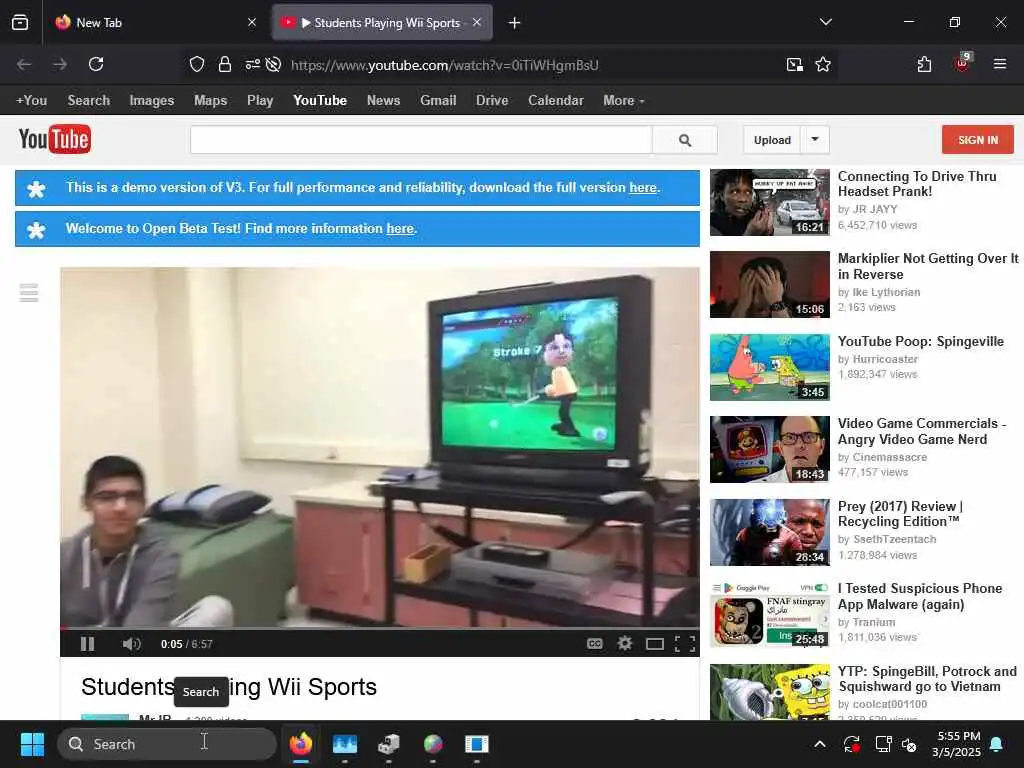Open Firefox View icon at top left
Image resolution: width=1024 pixels, height=768 pixels.
20,22
